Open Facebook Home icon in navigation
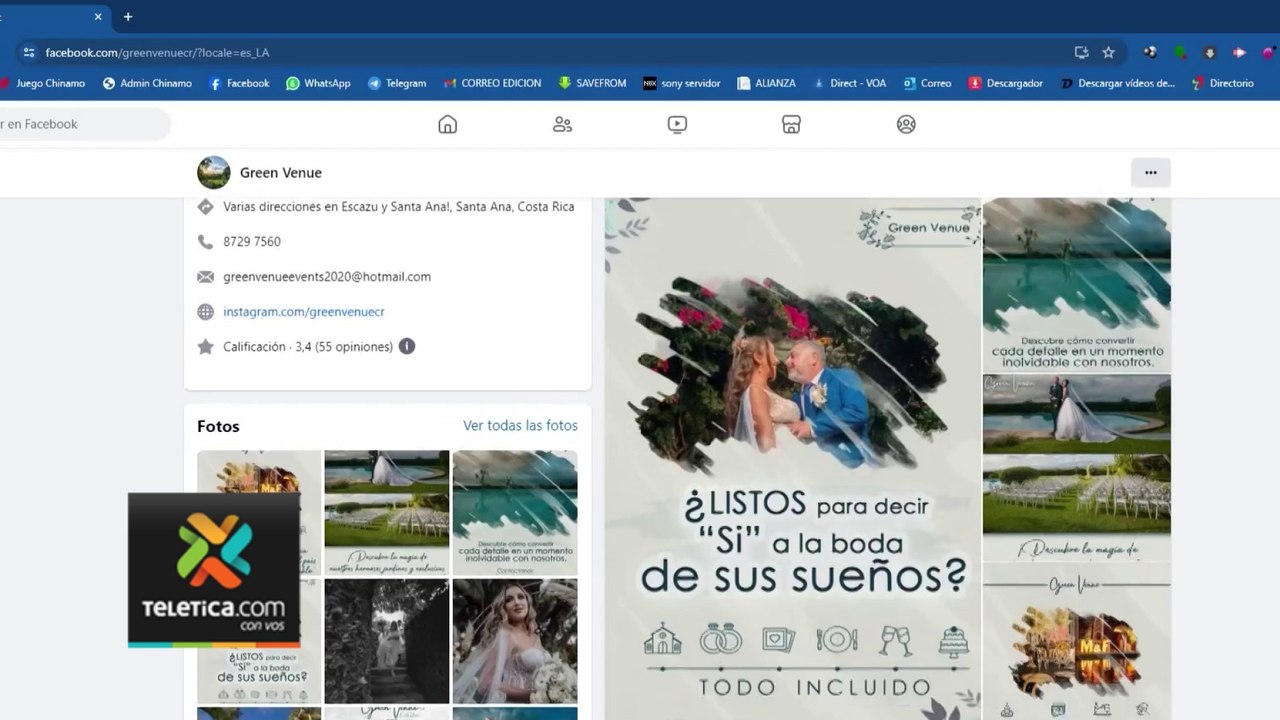The width and height of the screenshot is (1280, 720). pyautogui.click(x=447, y=124)
